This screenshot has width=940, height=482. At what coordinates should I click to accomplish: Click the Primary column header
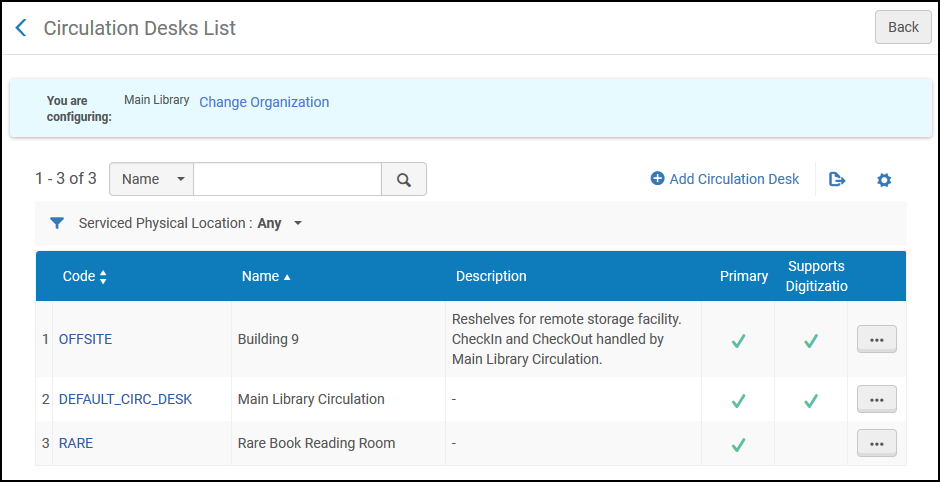(x=744, y=276)
